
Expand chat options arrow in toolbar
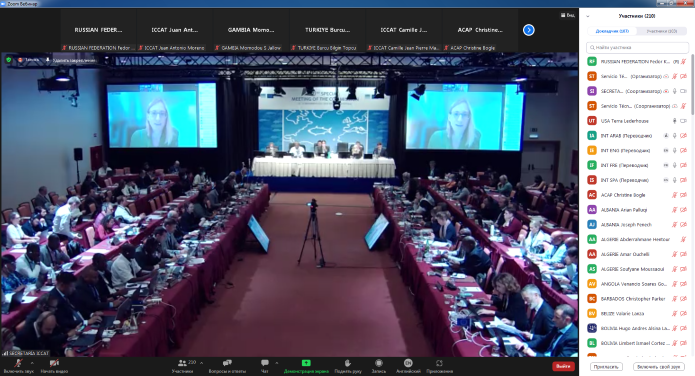pyautogui.click(x=277, y=363)
